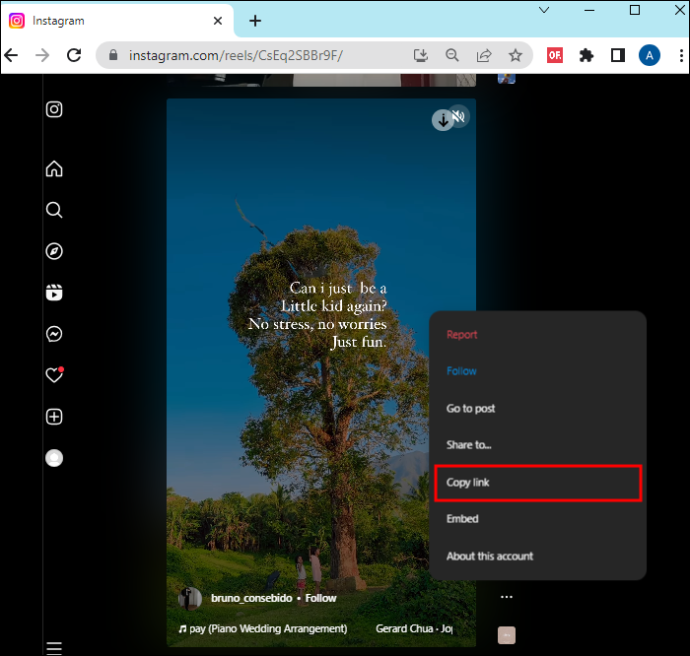Open Chrome profile A avatar

coord(649,55)
